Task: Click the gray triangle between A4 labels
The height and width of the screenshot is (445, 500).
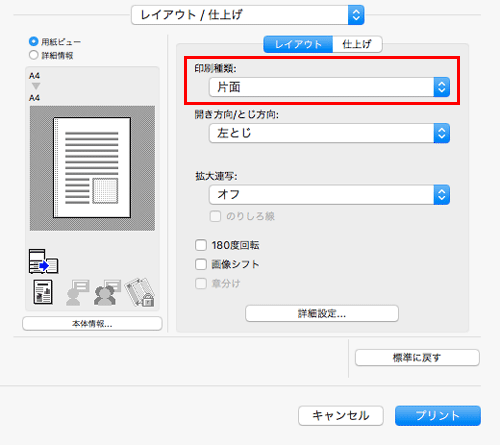Action: pyautogui.click(x=36, y=86)
